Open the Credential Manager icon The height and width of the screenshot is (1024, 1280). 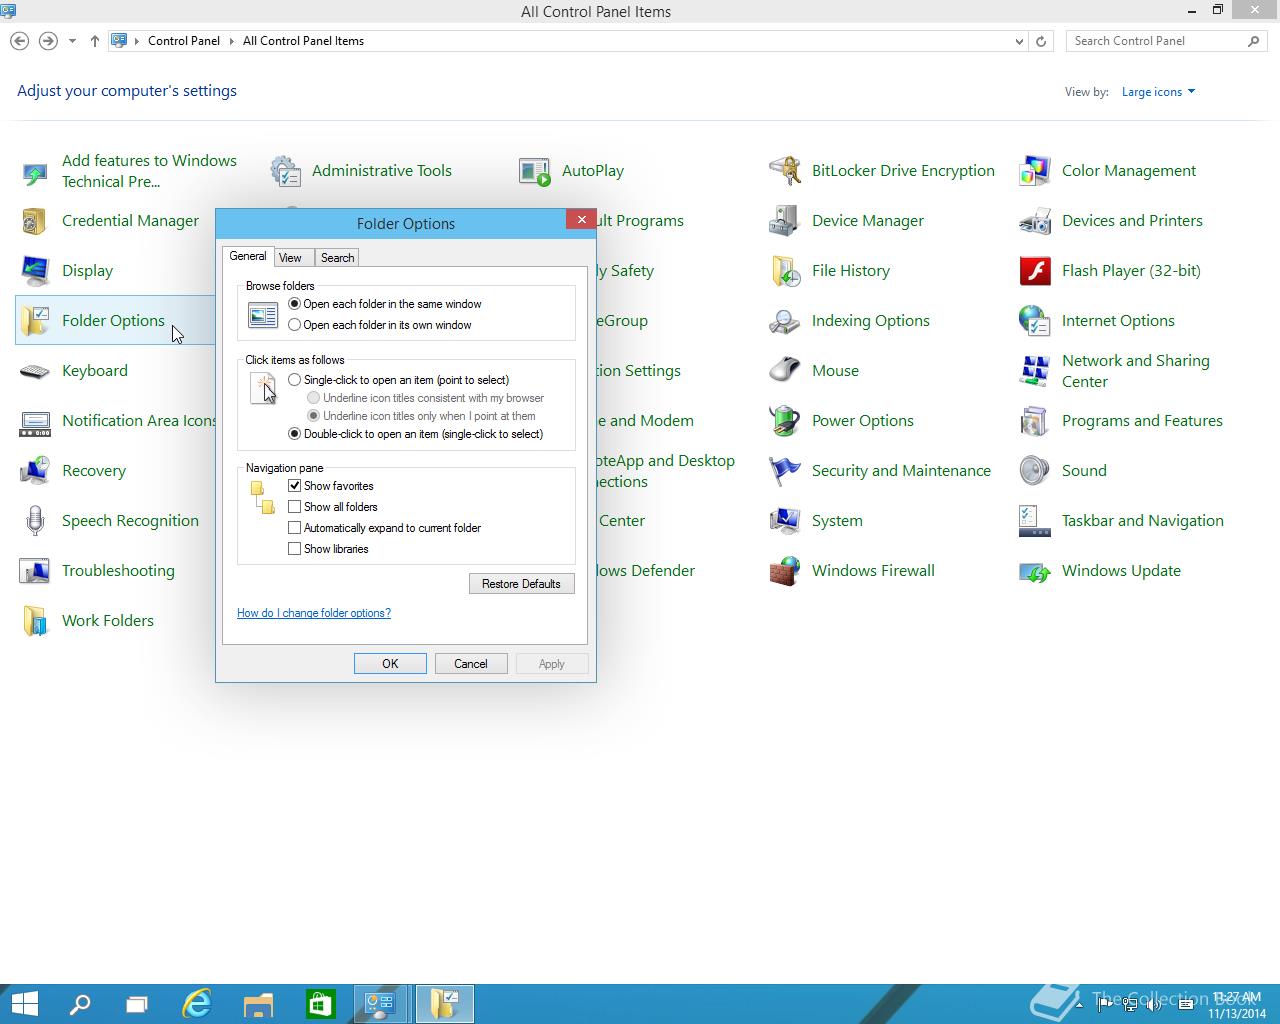[35, 221]
